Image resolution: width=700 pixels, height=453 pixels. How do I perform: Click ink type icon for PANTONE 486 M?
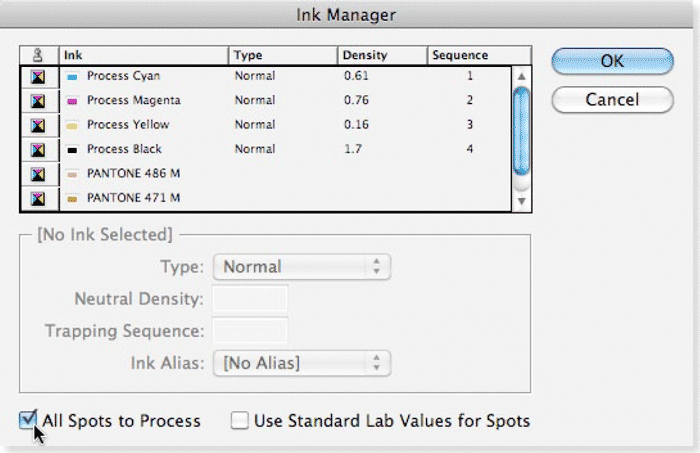[38, 174]
